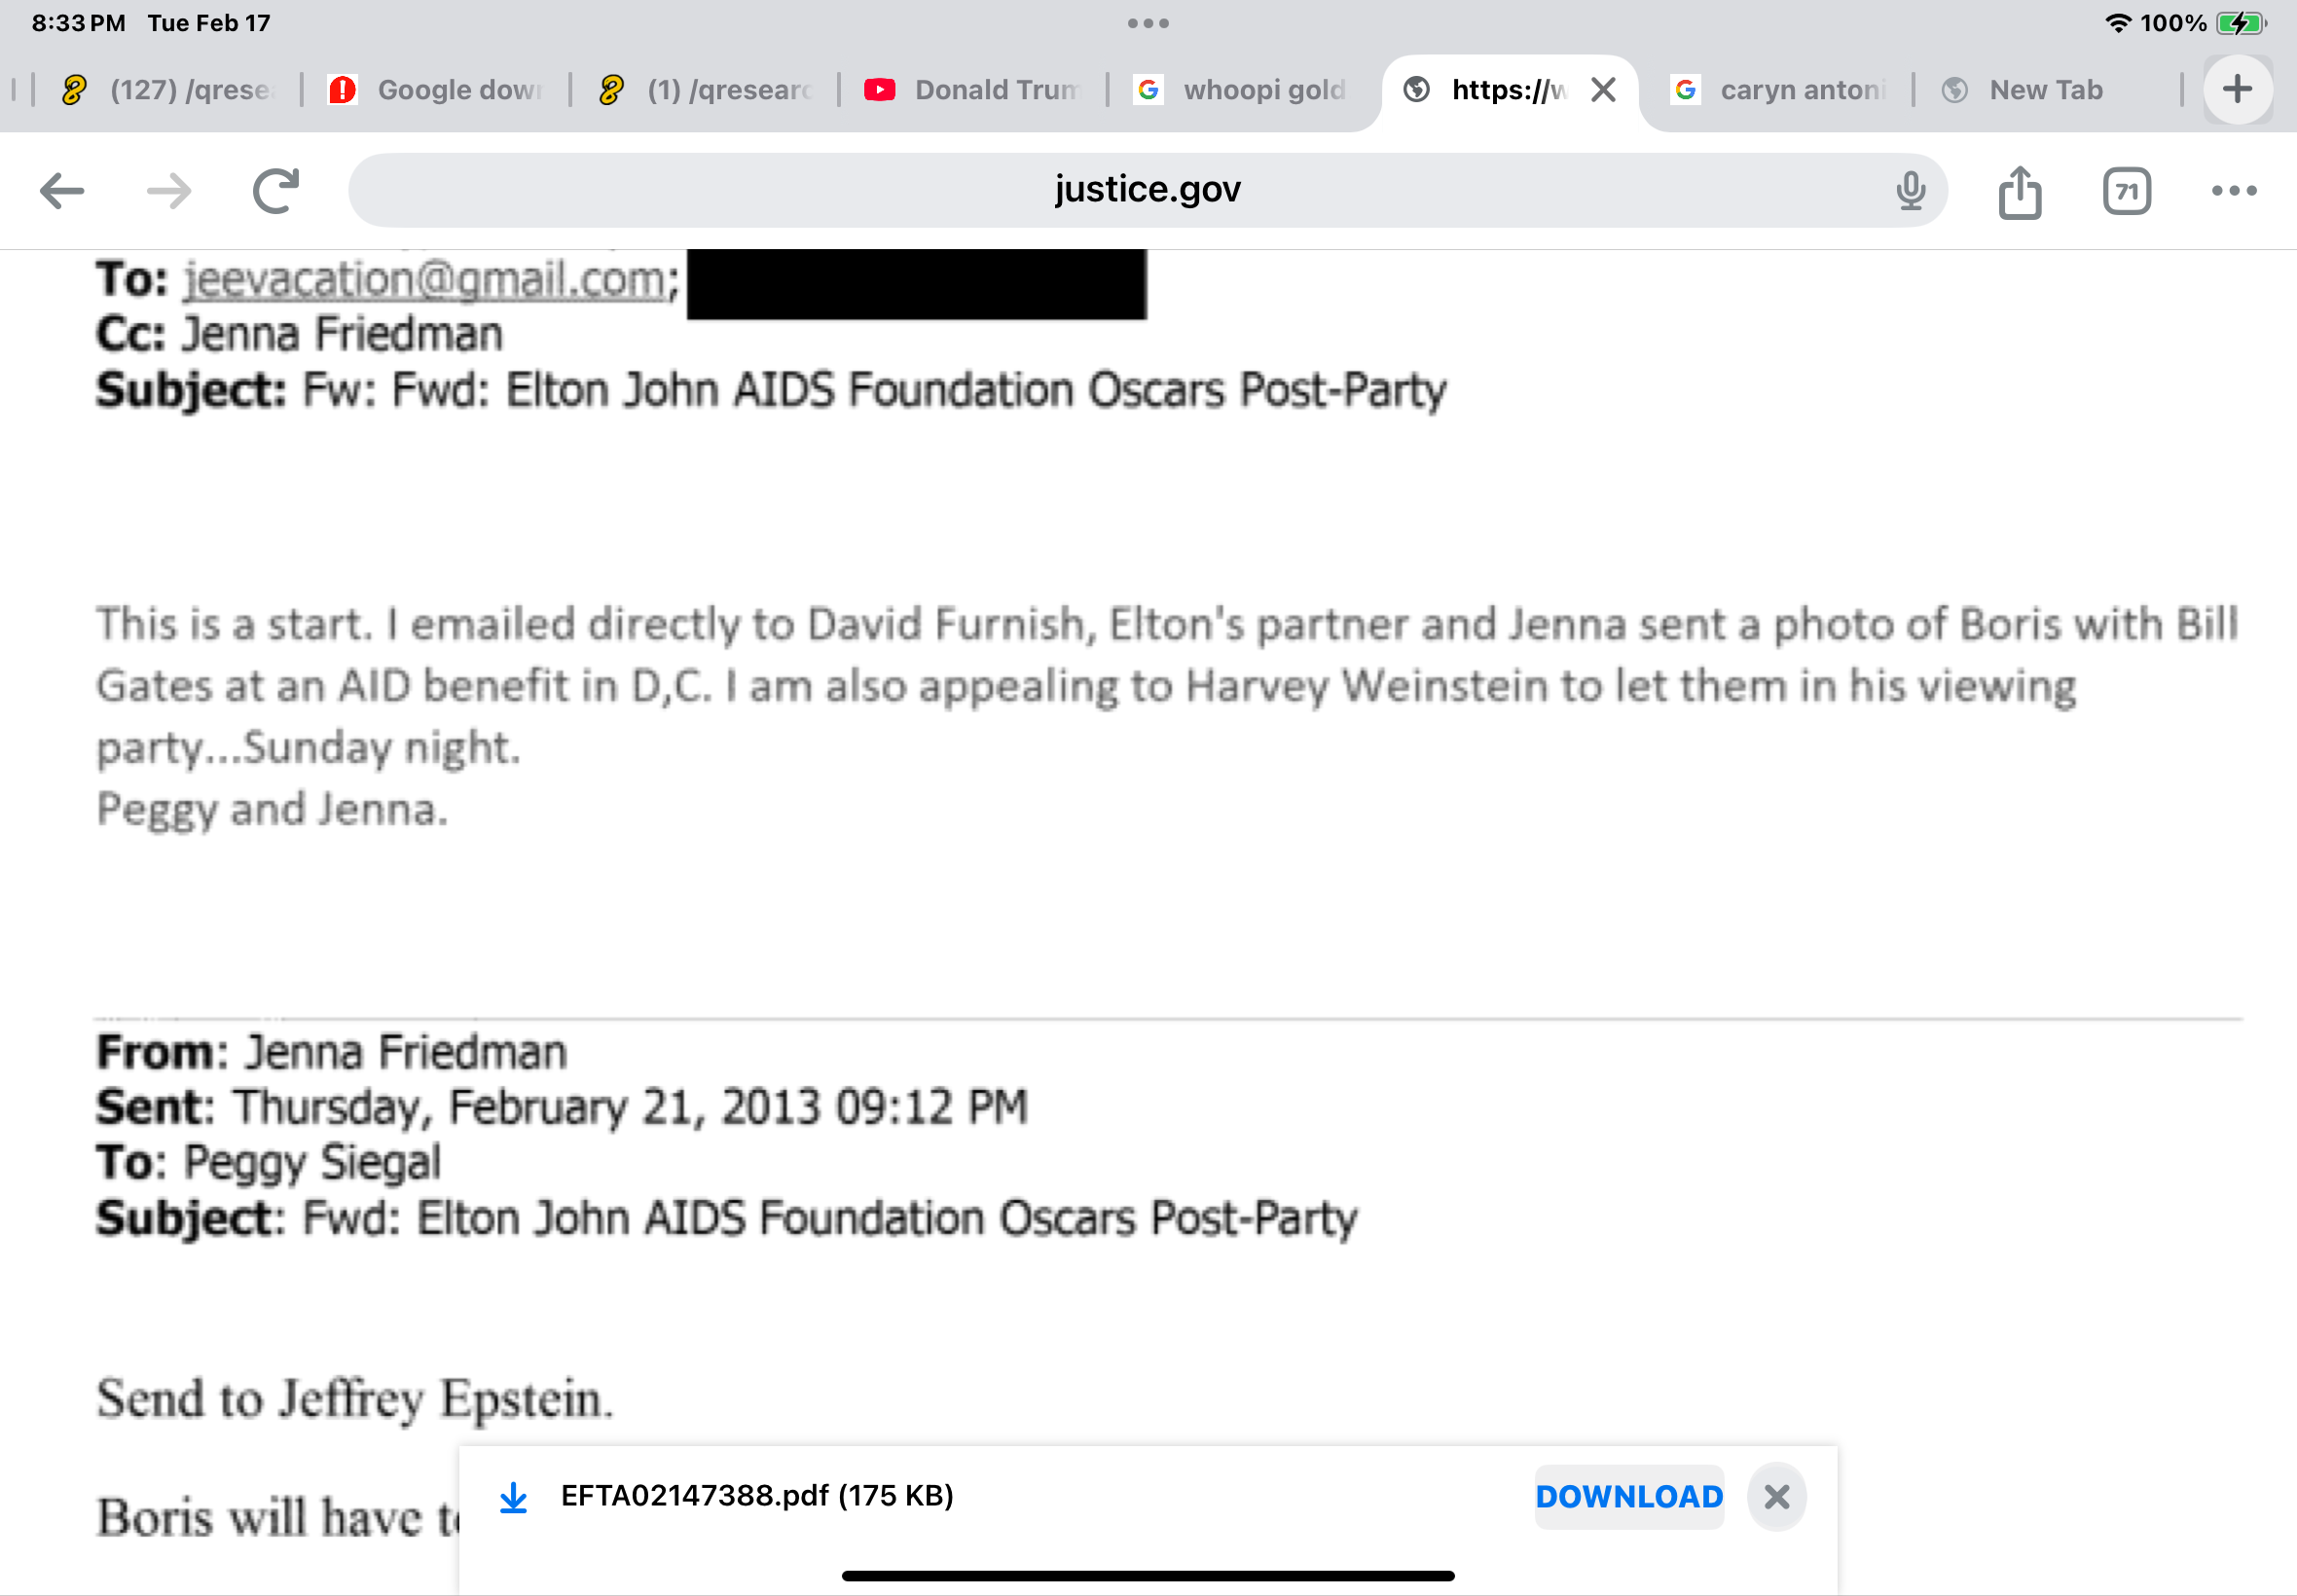This screenshot has height=1596, width=2297.
Task: Close the current https tab
Action: [1603, 90]
